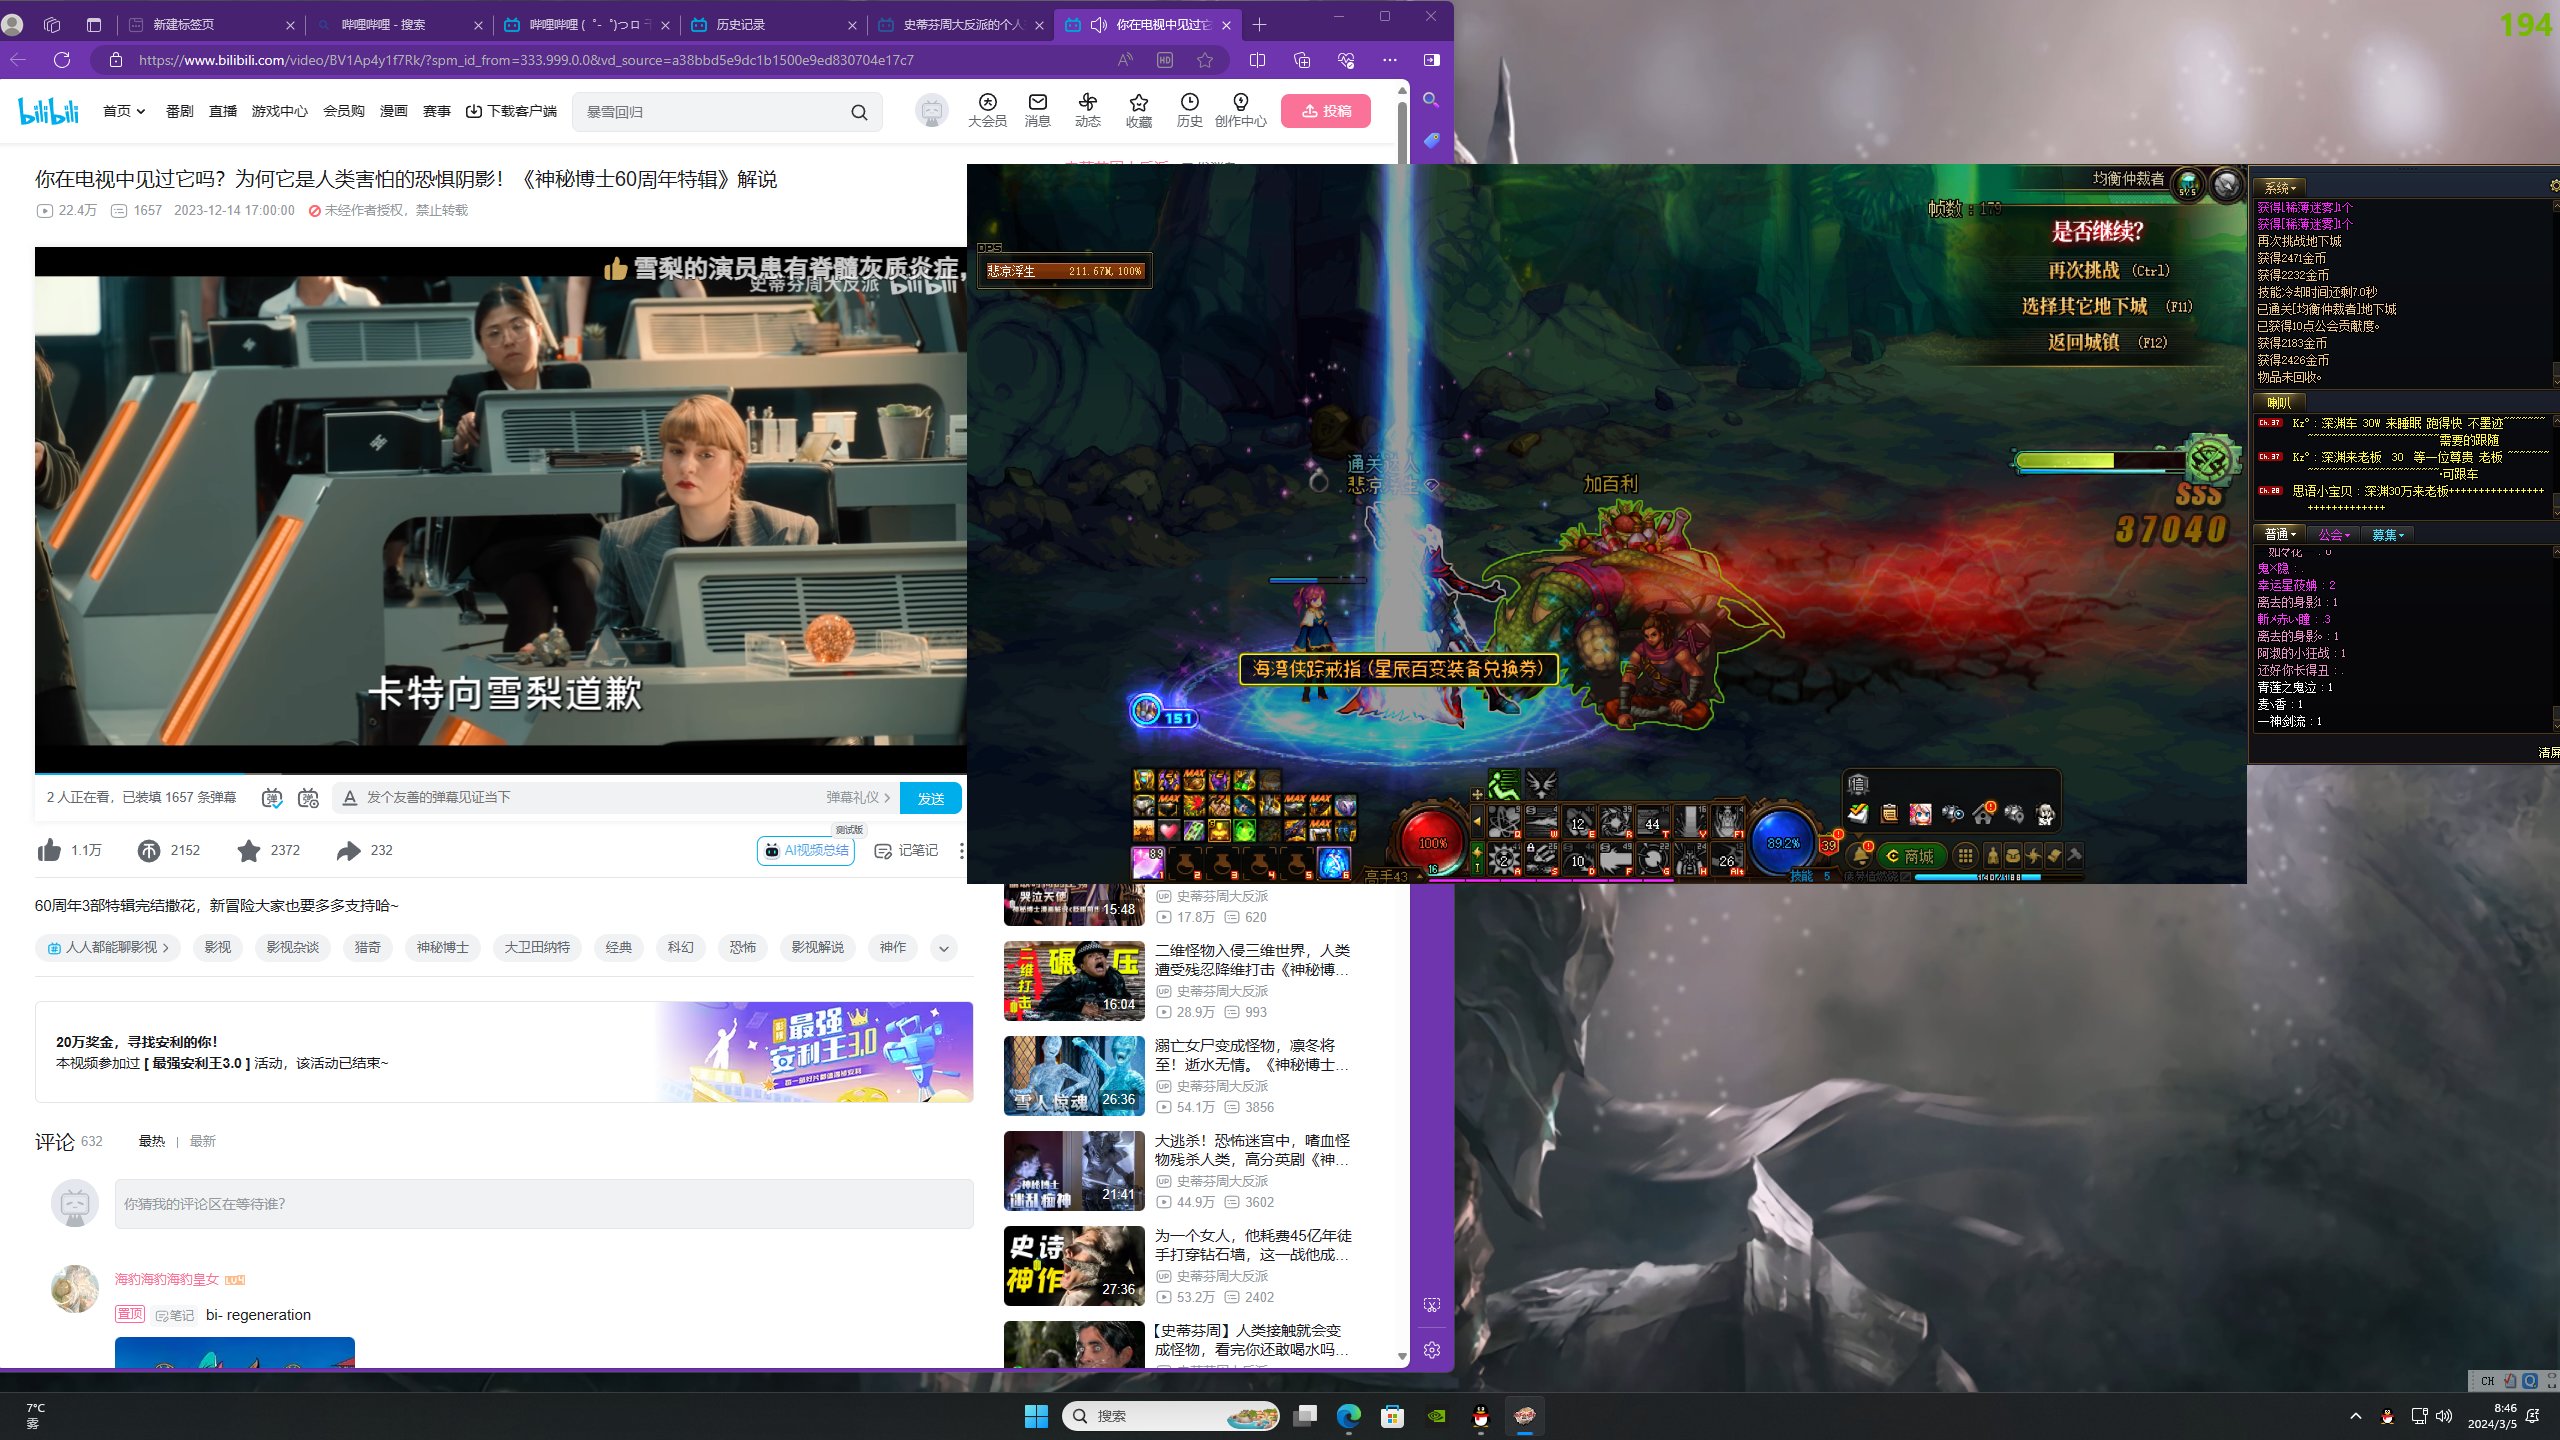Click the search magnifier in Bilibili search box

(x=859, y=112)
